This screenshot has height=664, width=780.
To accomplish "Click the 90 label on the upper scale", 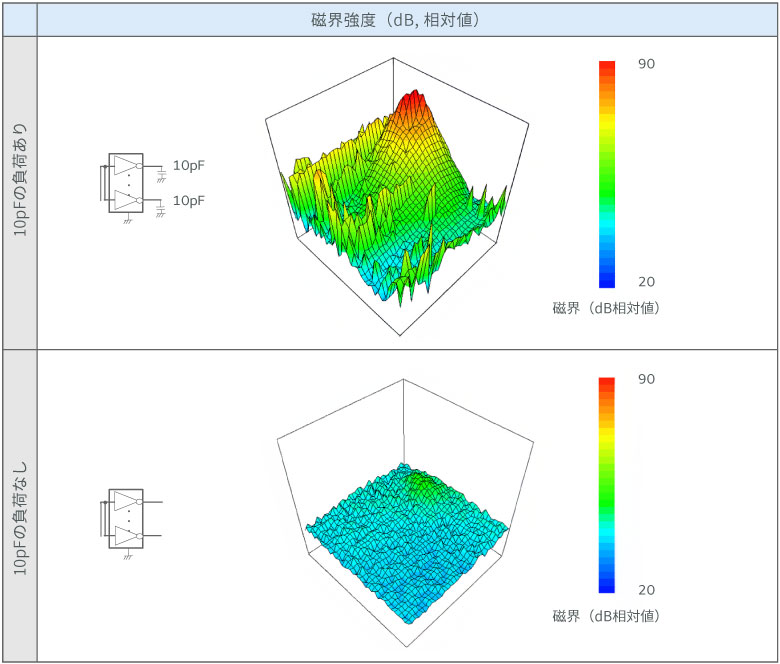I will [646, 64].
